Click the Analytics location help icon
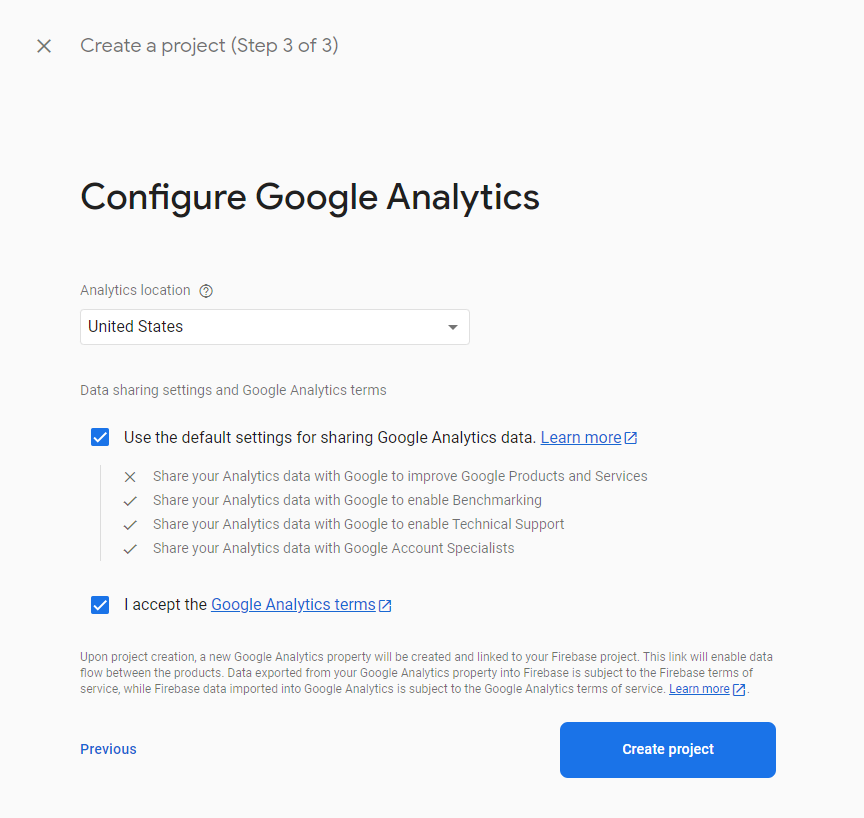 pos(206,291)
